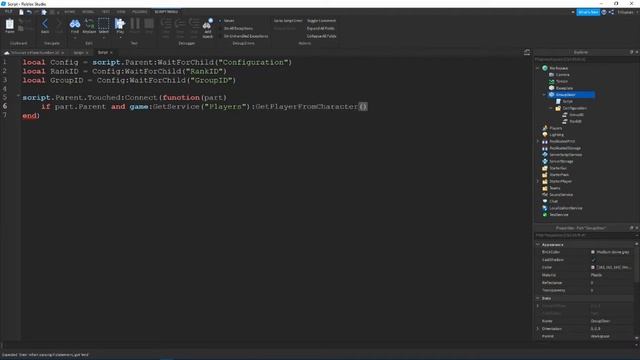This screenshot has height=360, width=640.
Task: Click the What's New button
Action: tap(588, 12)
